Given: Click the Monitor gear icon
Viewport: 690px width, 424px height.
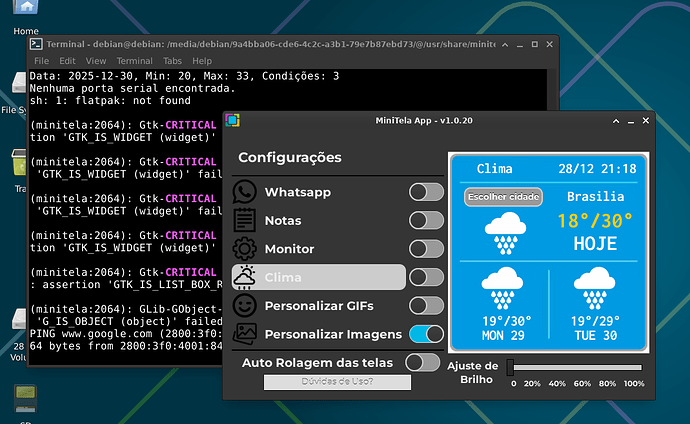Looking at the screenshot, I should coord(245,249).
